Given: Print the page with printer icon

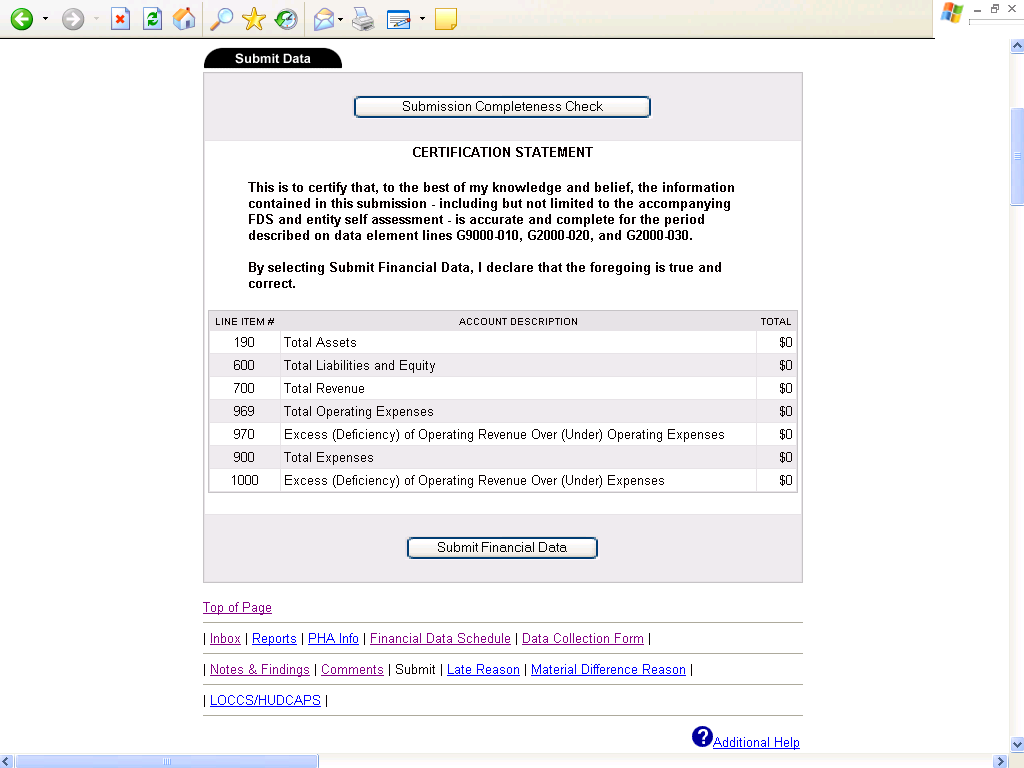Looking at the screenshot, I should [x=363, y=19].
